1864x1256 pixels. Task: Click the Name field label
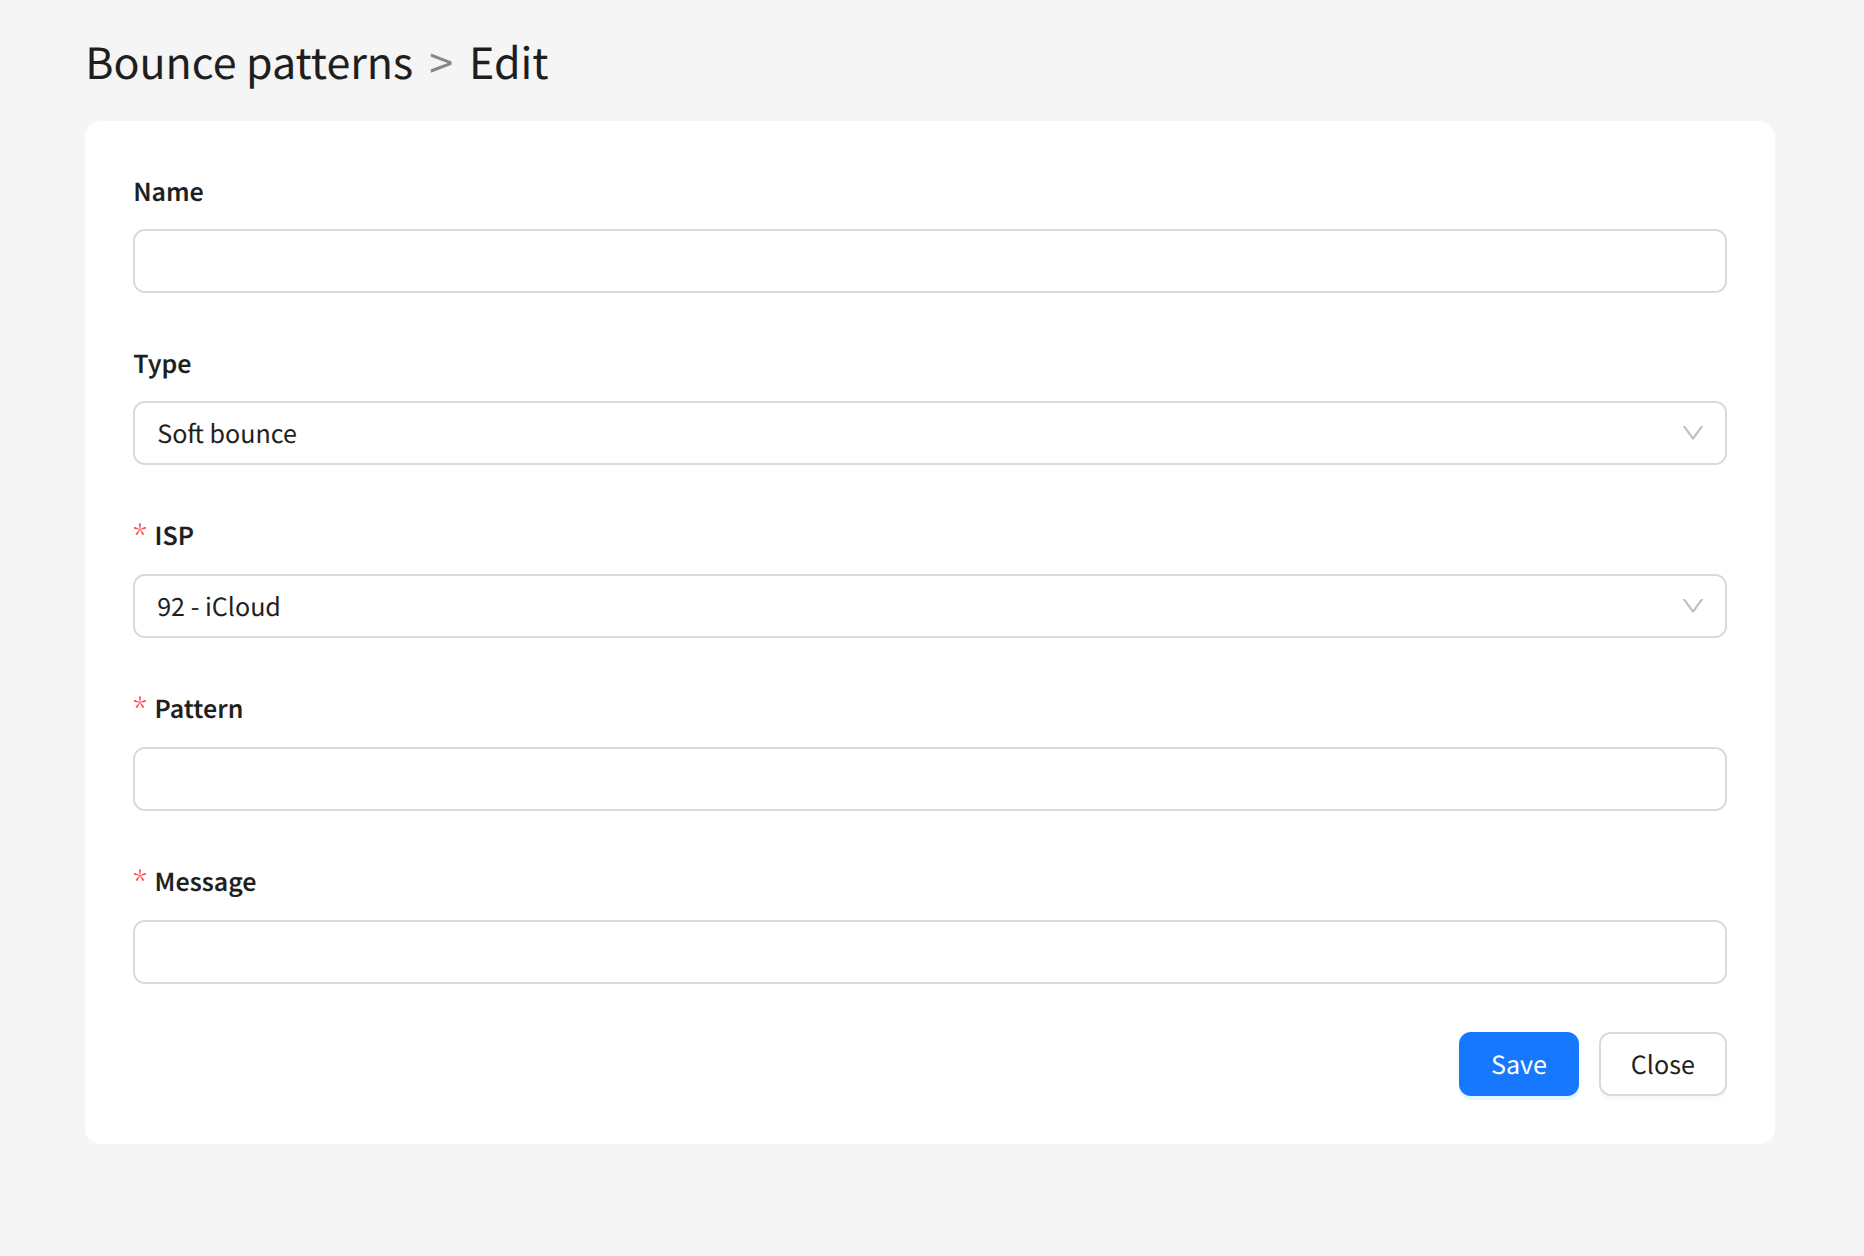pyautogui.click(x=168, y=192)
